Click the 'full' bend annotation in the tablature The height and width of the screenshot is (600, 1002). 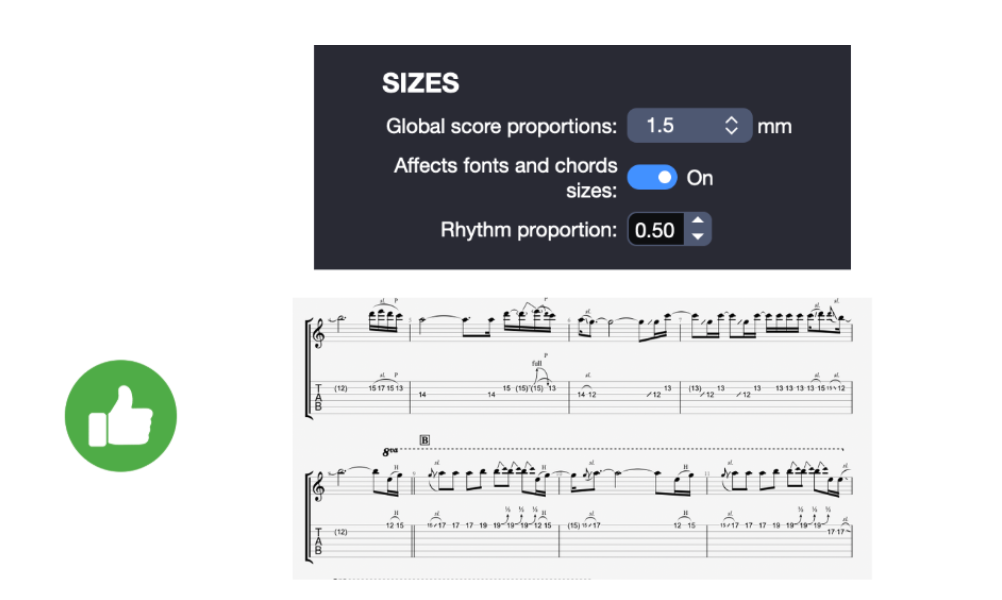click(x=536, y=363)
